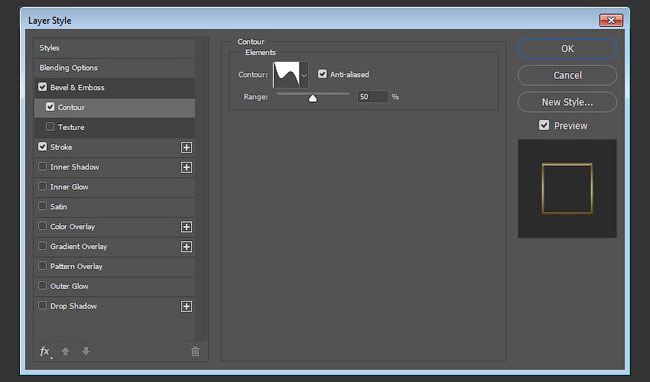
Task: Select the Drop Shadow row label
Action: pos(74,306)
